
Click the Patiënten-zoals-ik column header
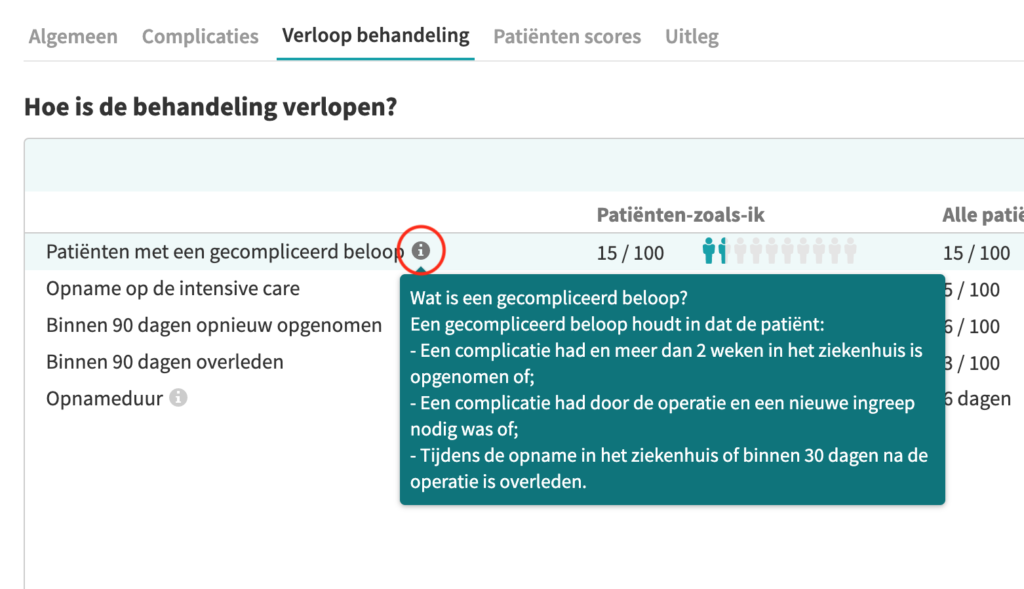point(680,215)
